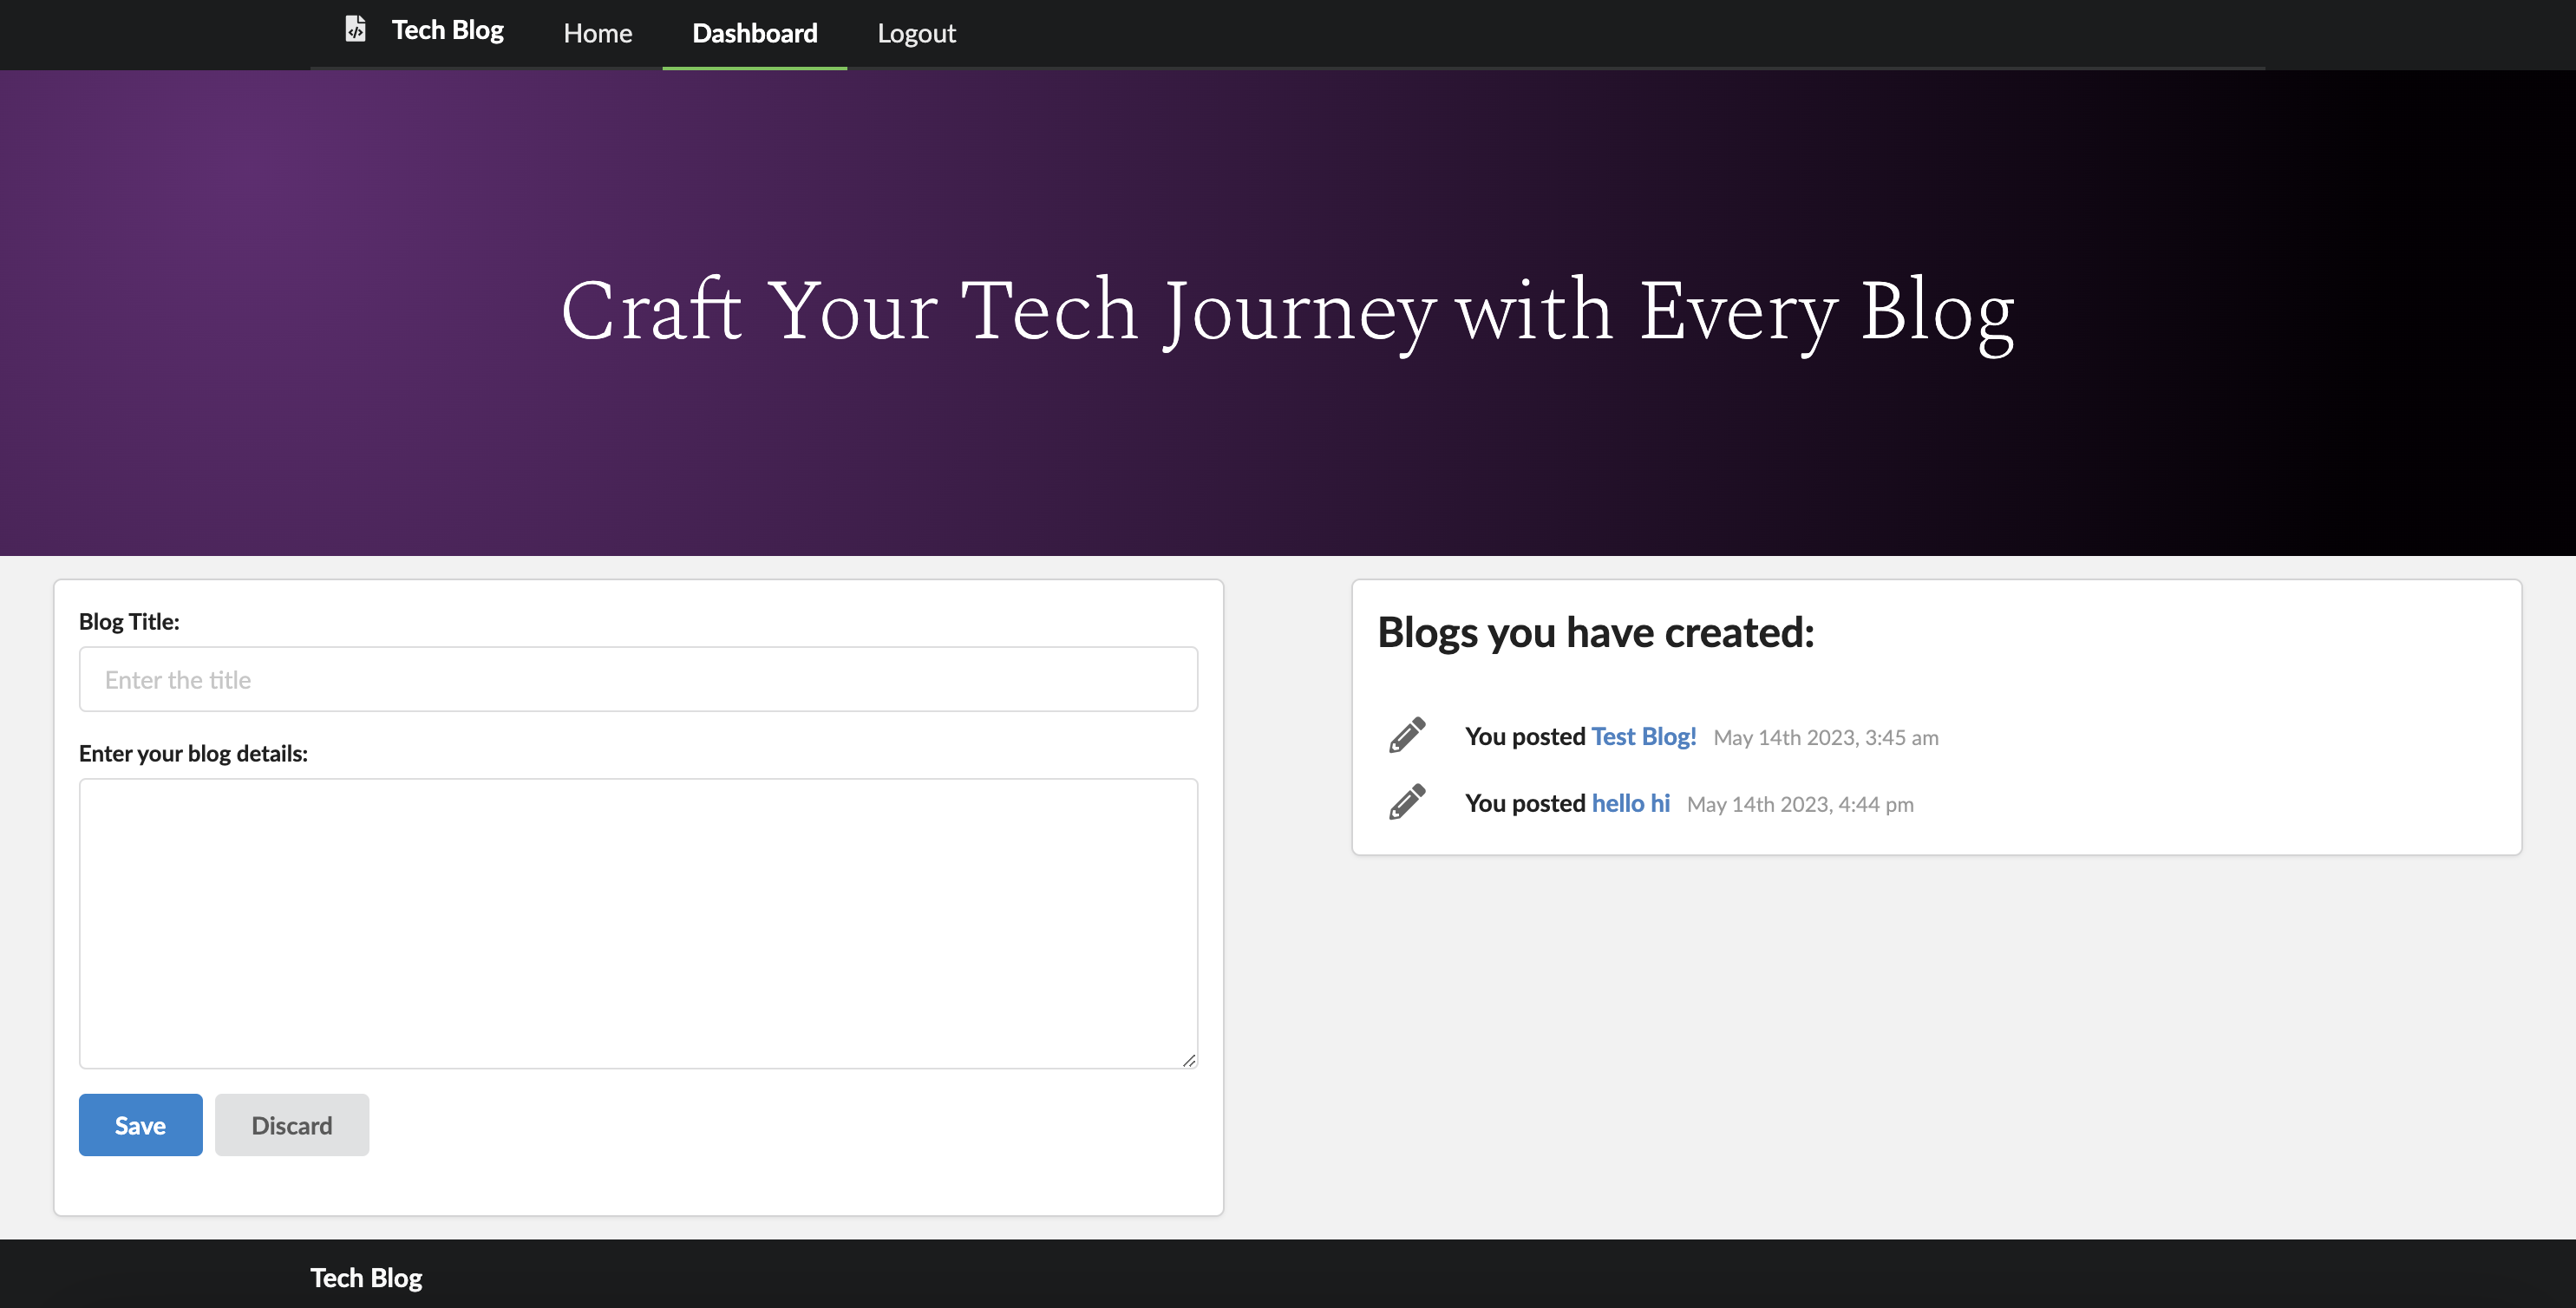Open the Home navigation link
2576x1308 pixels.
coord(595,32)
